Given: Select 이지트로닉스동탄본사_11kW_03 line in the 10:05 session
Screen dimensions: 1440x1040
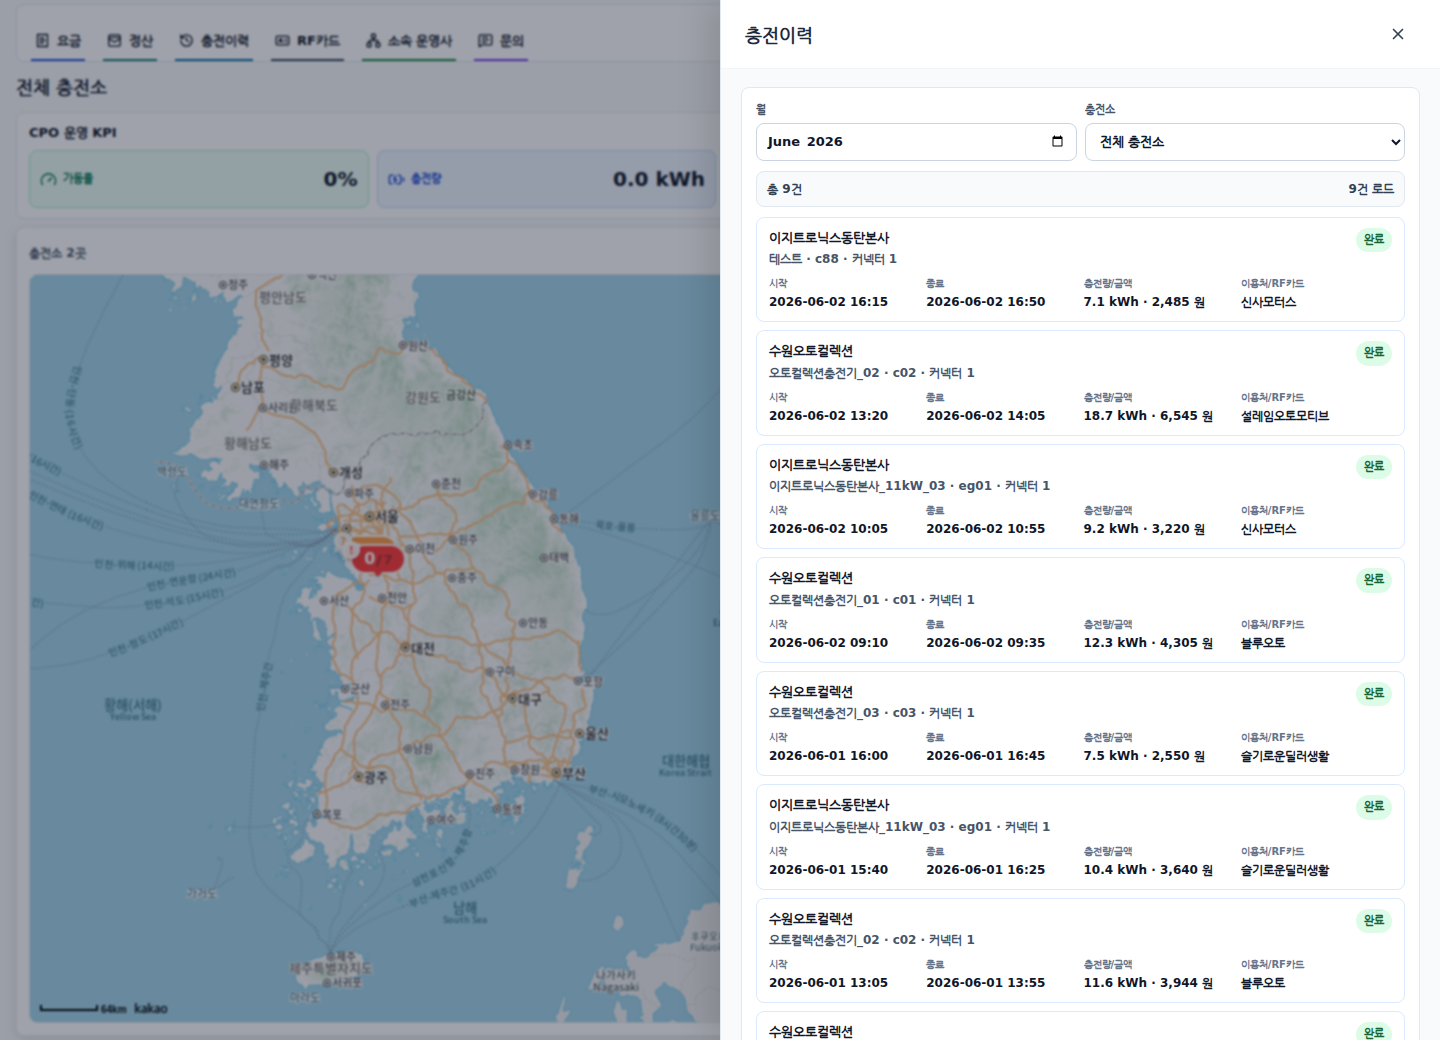Looking at the screenshot, I should click(909, 486).
